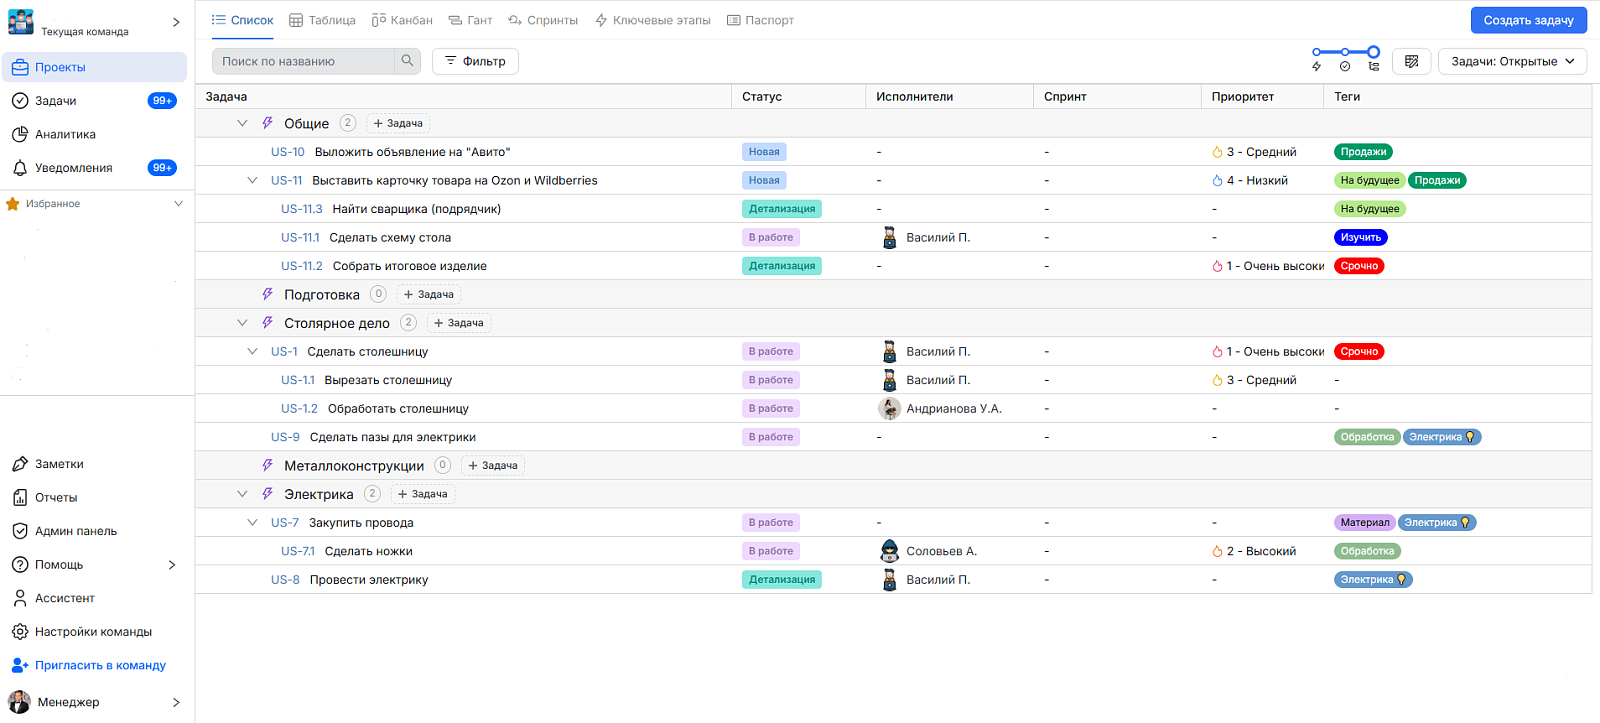Click the Отчеты report icon

coord(20,497)
